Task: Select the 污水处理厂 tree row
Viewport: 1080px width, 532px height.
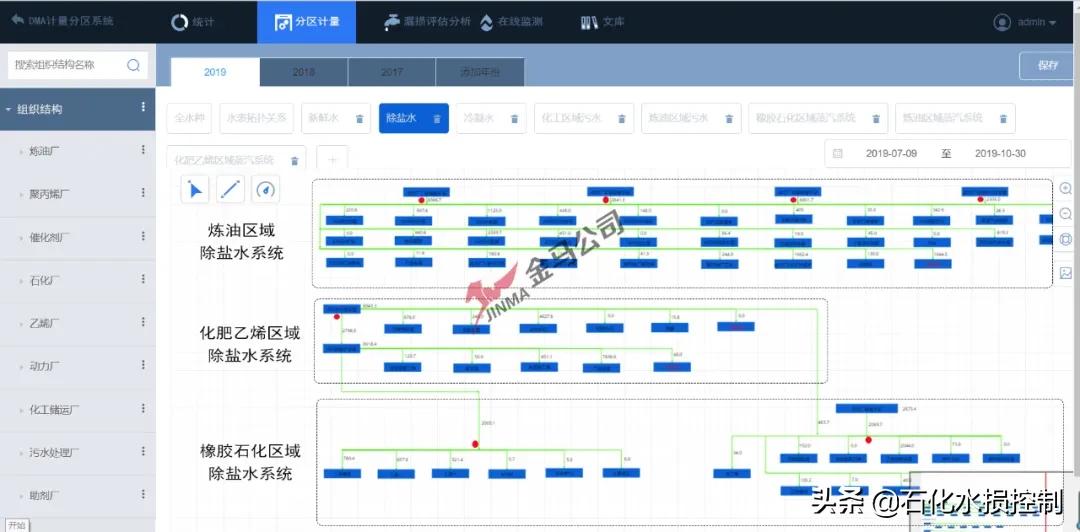Action: [x=78, y=453]
